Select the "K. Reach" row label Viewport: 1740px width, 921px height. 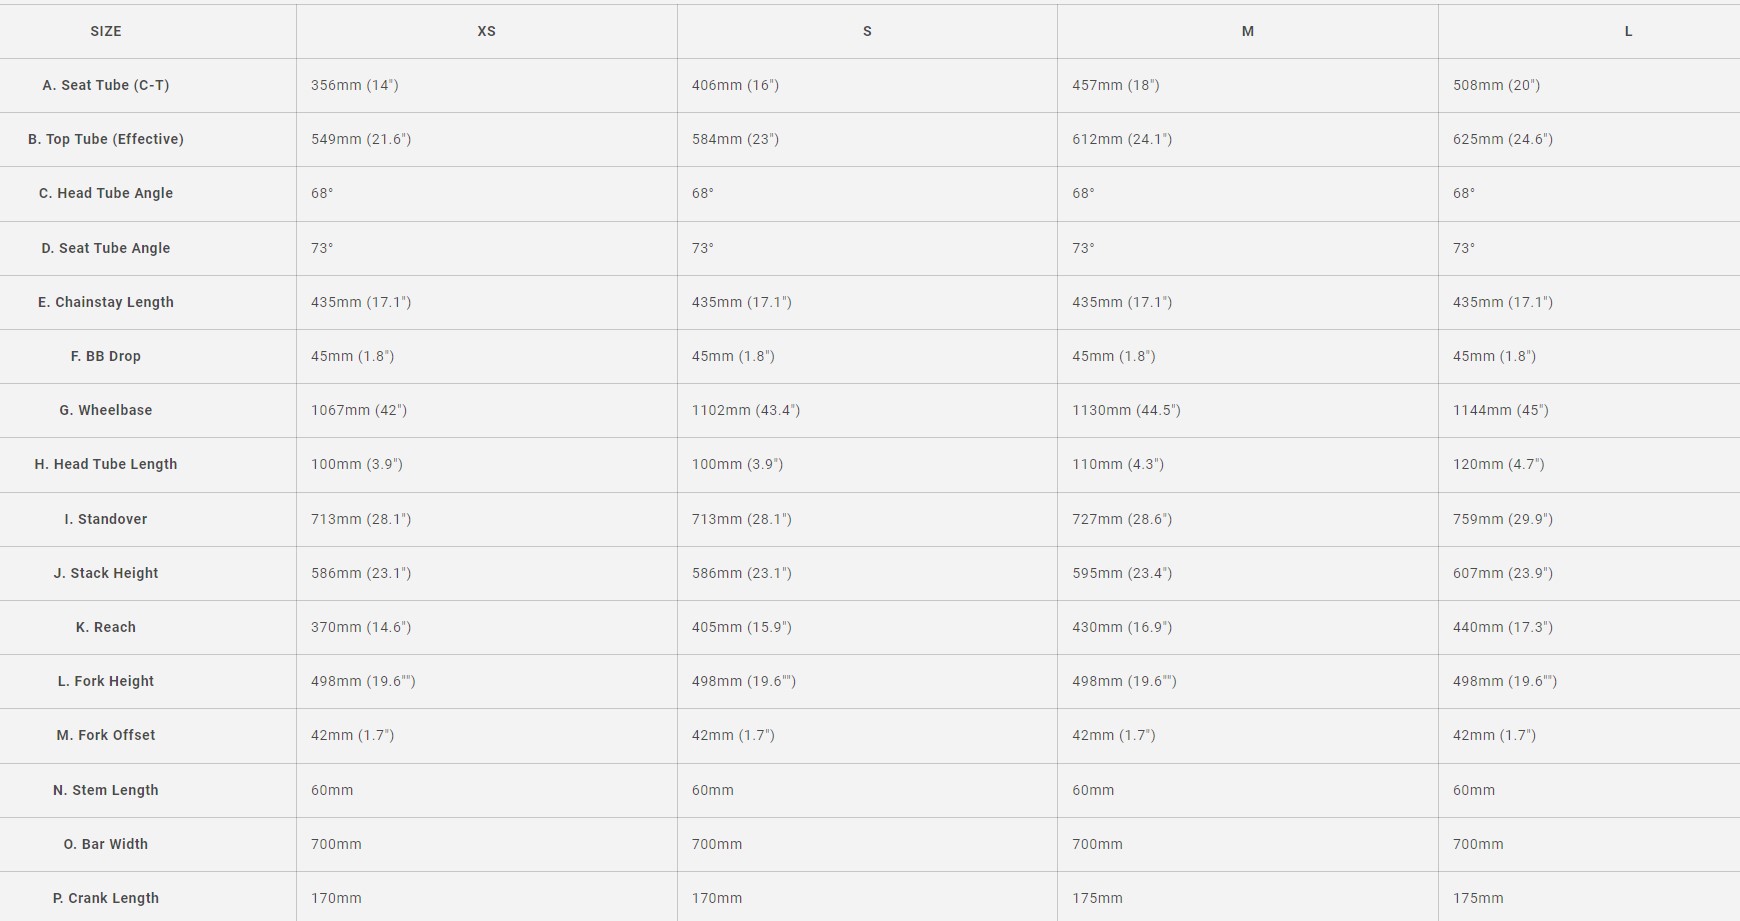tap(106, 627)
